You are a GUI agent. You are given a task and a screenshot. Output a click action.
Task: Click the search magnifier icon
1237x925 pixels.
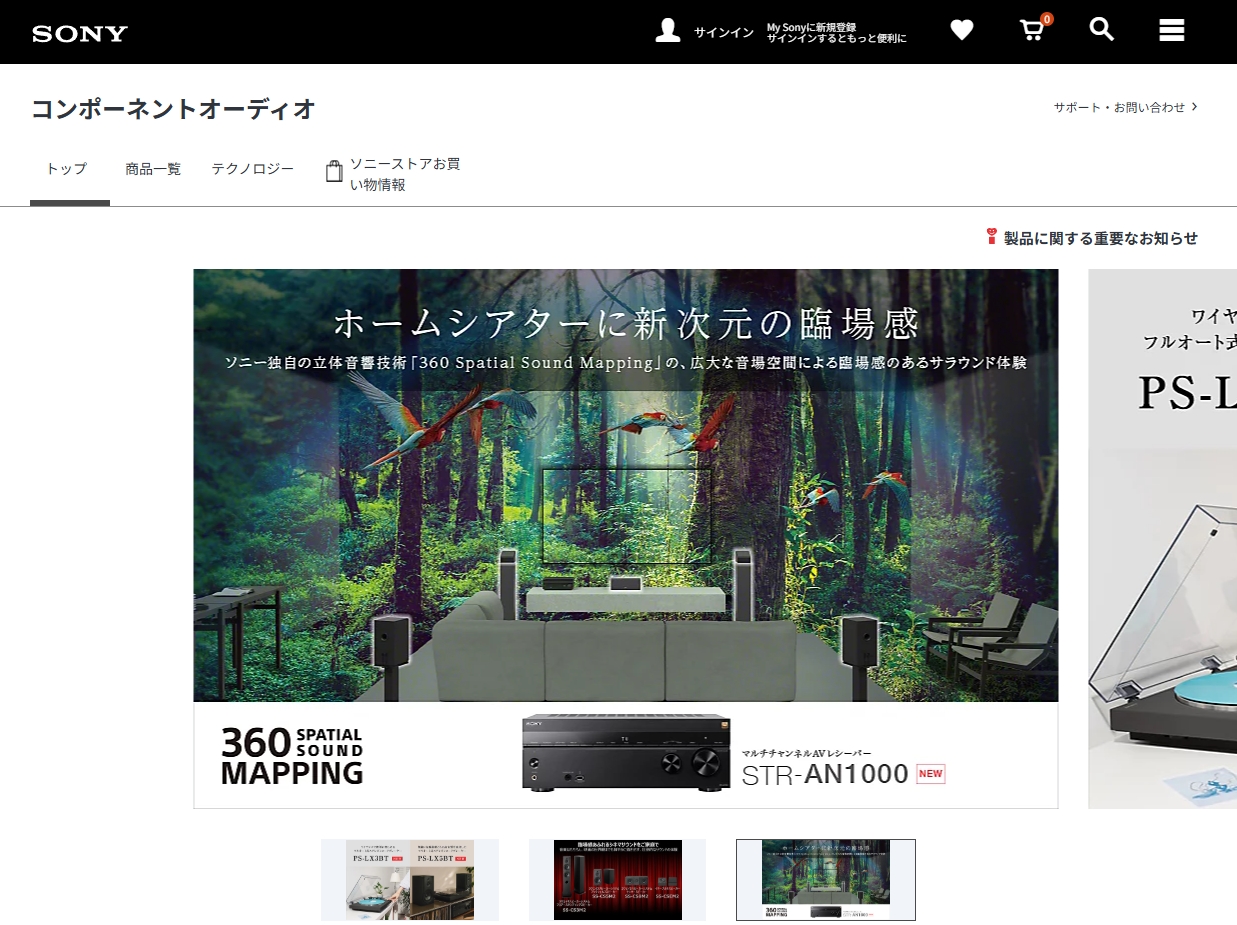tap(1101, 30)
